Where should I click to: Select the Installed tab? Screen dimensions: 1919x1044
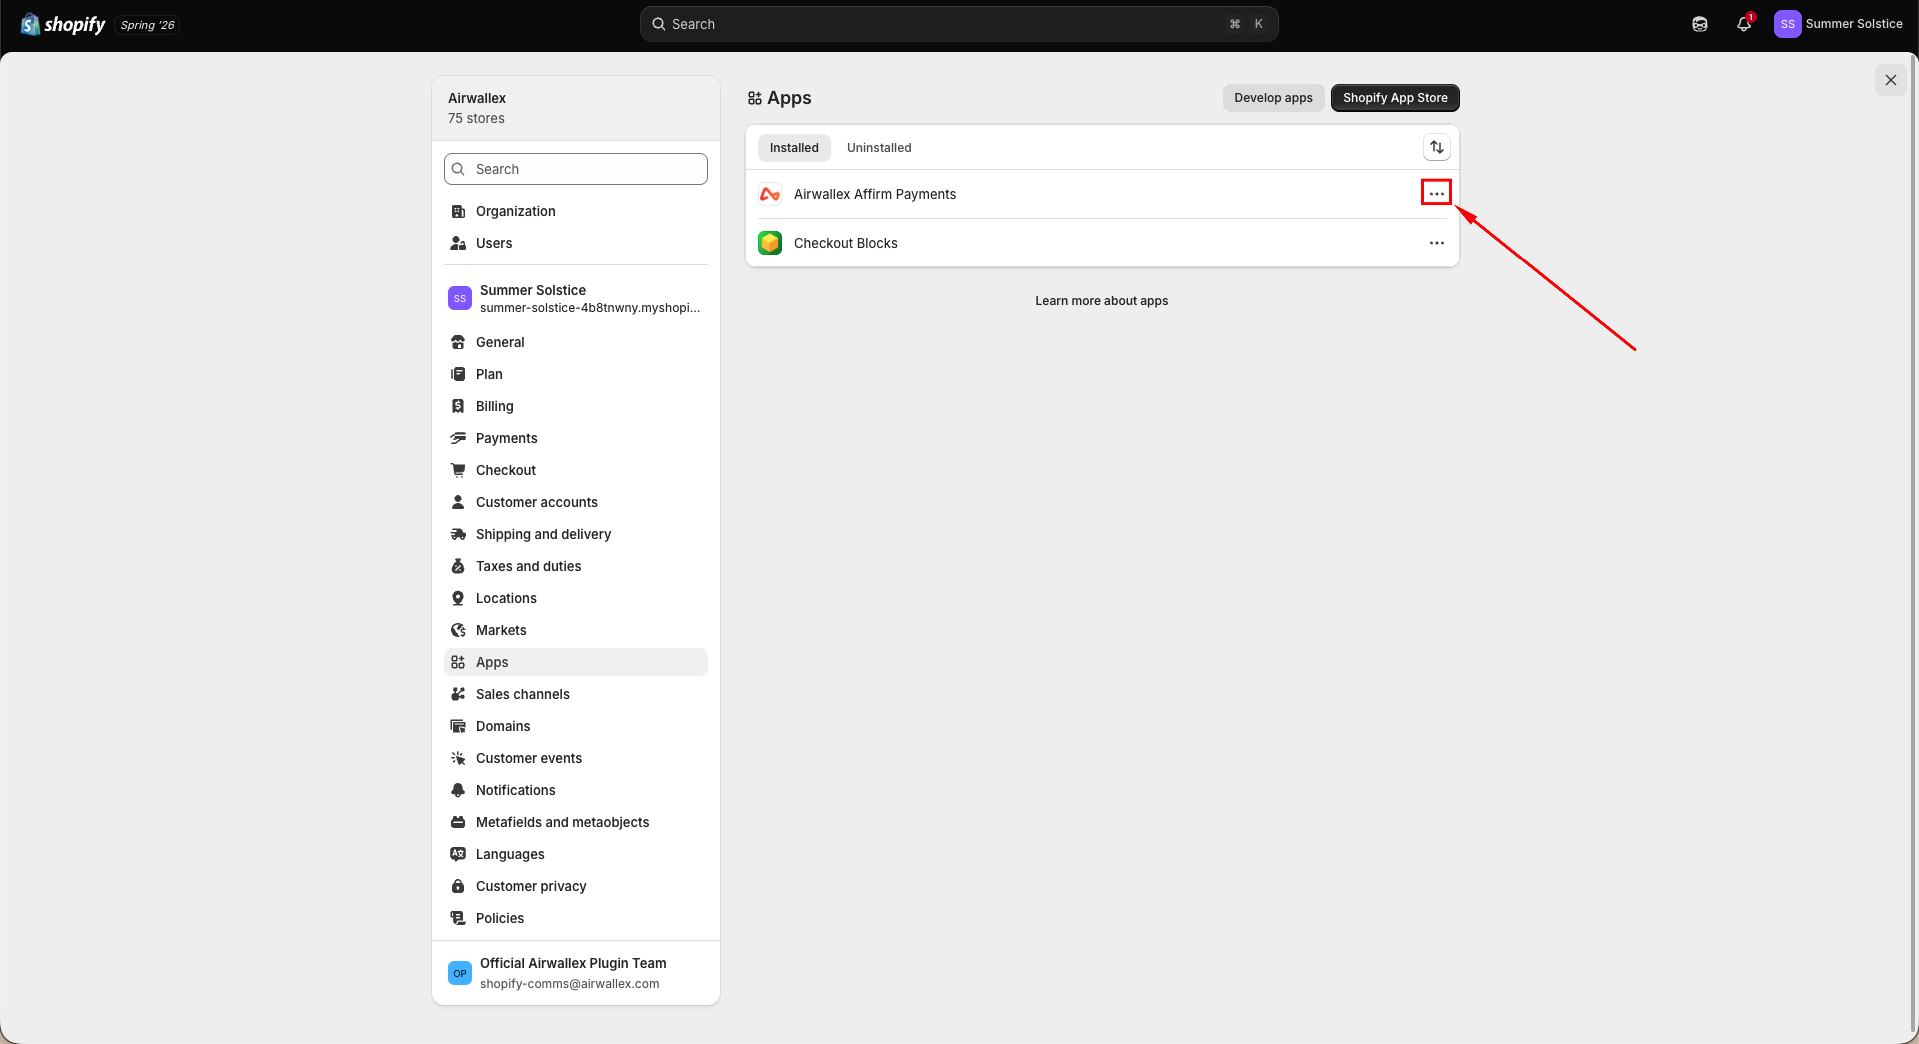click(x=794, y=148)
